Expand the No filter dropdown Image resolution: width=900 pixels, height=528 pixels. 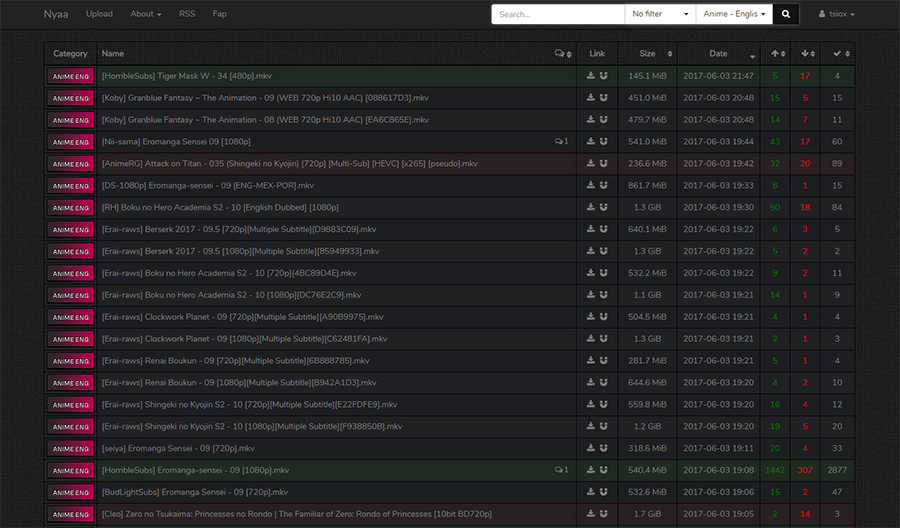(x=660, y=14)
